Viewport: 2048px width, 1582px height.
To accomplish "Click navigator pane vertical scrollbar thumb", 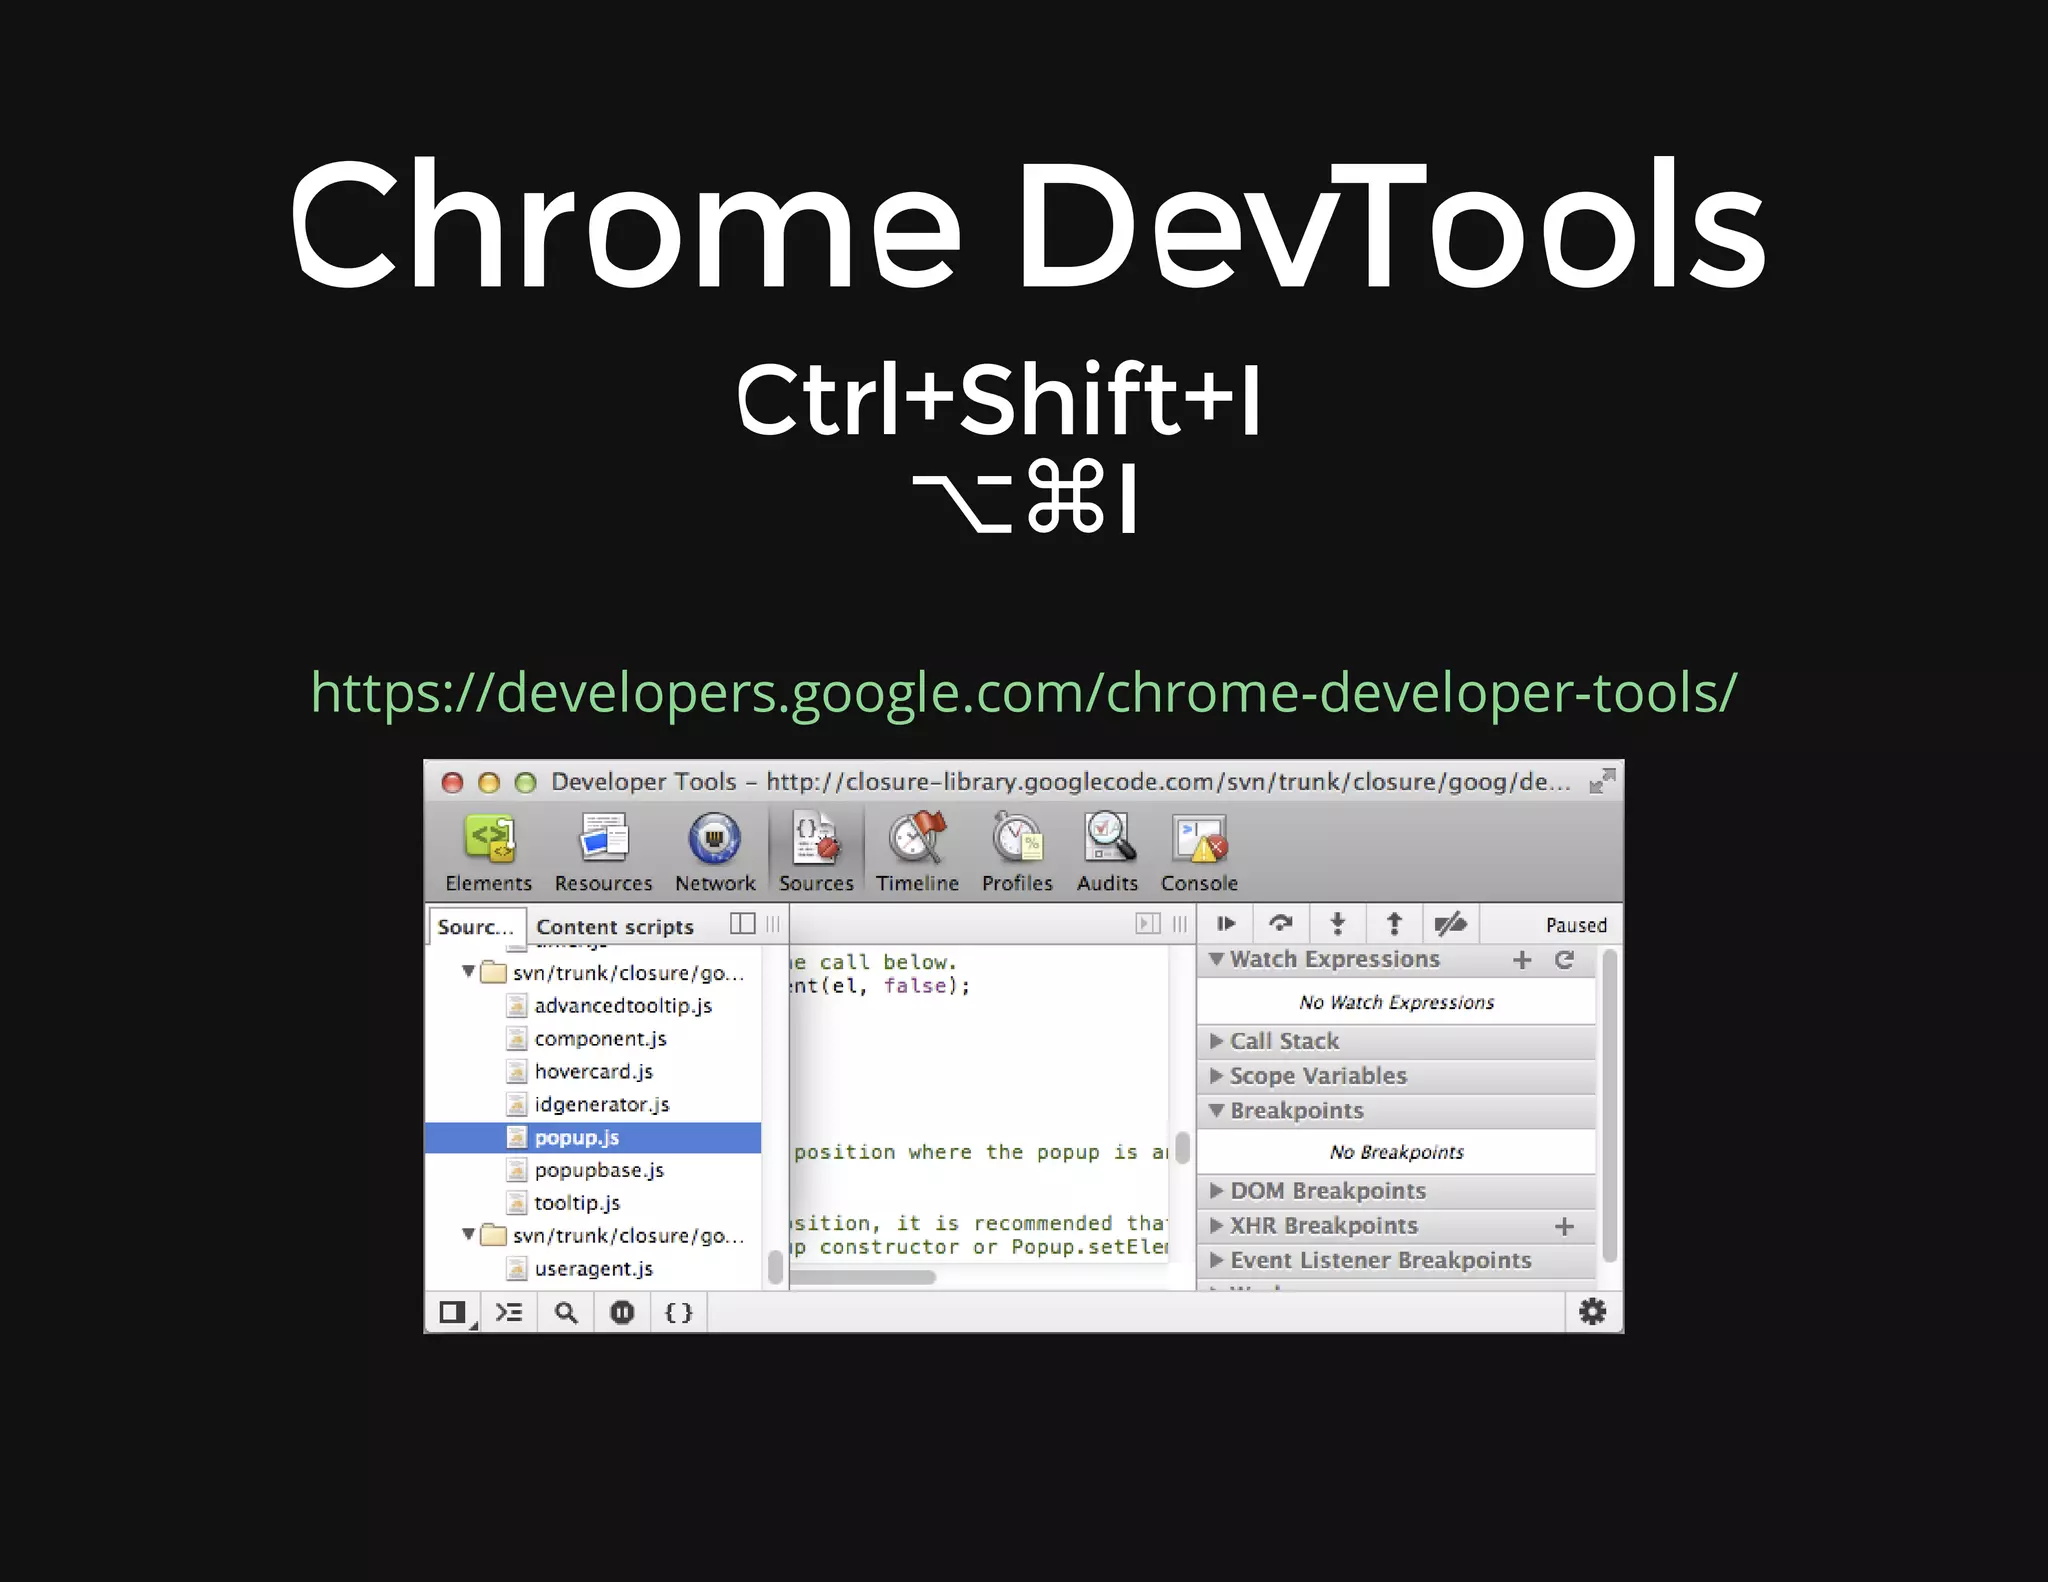I will pos(775,1267).
